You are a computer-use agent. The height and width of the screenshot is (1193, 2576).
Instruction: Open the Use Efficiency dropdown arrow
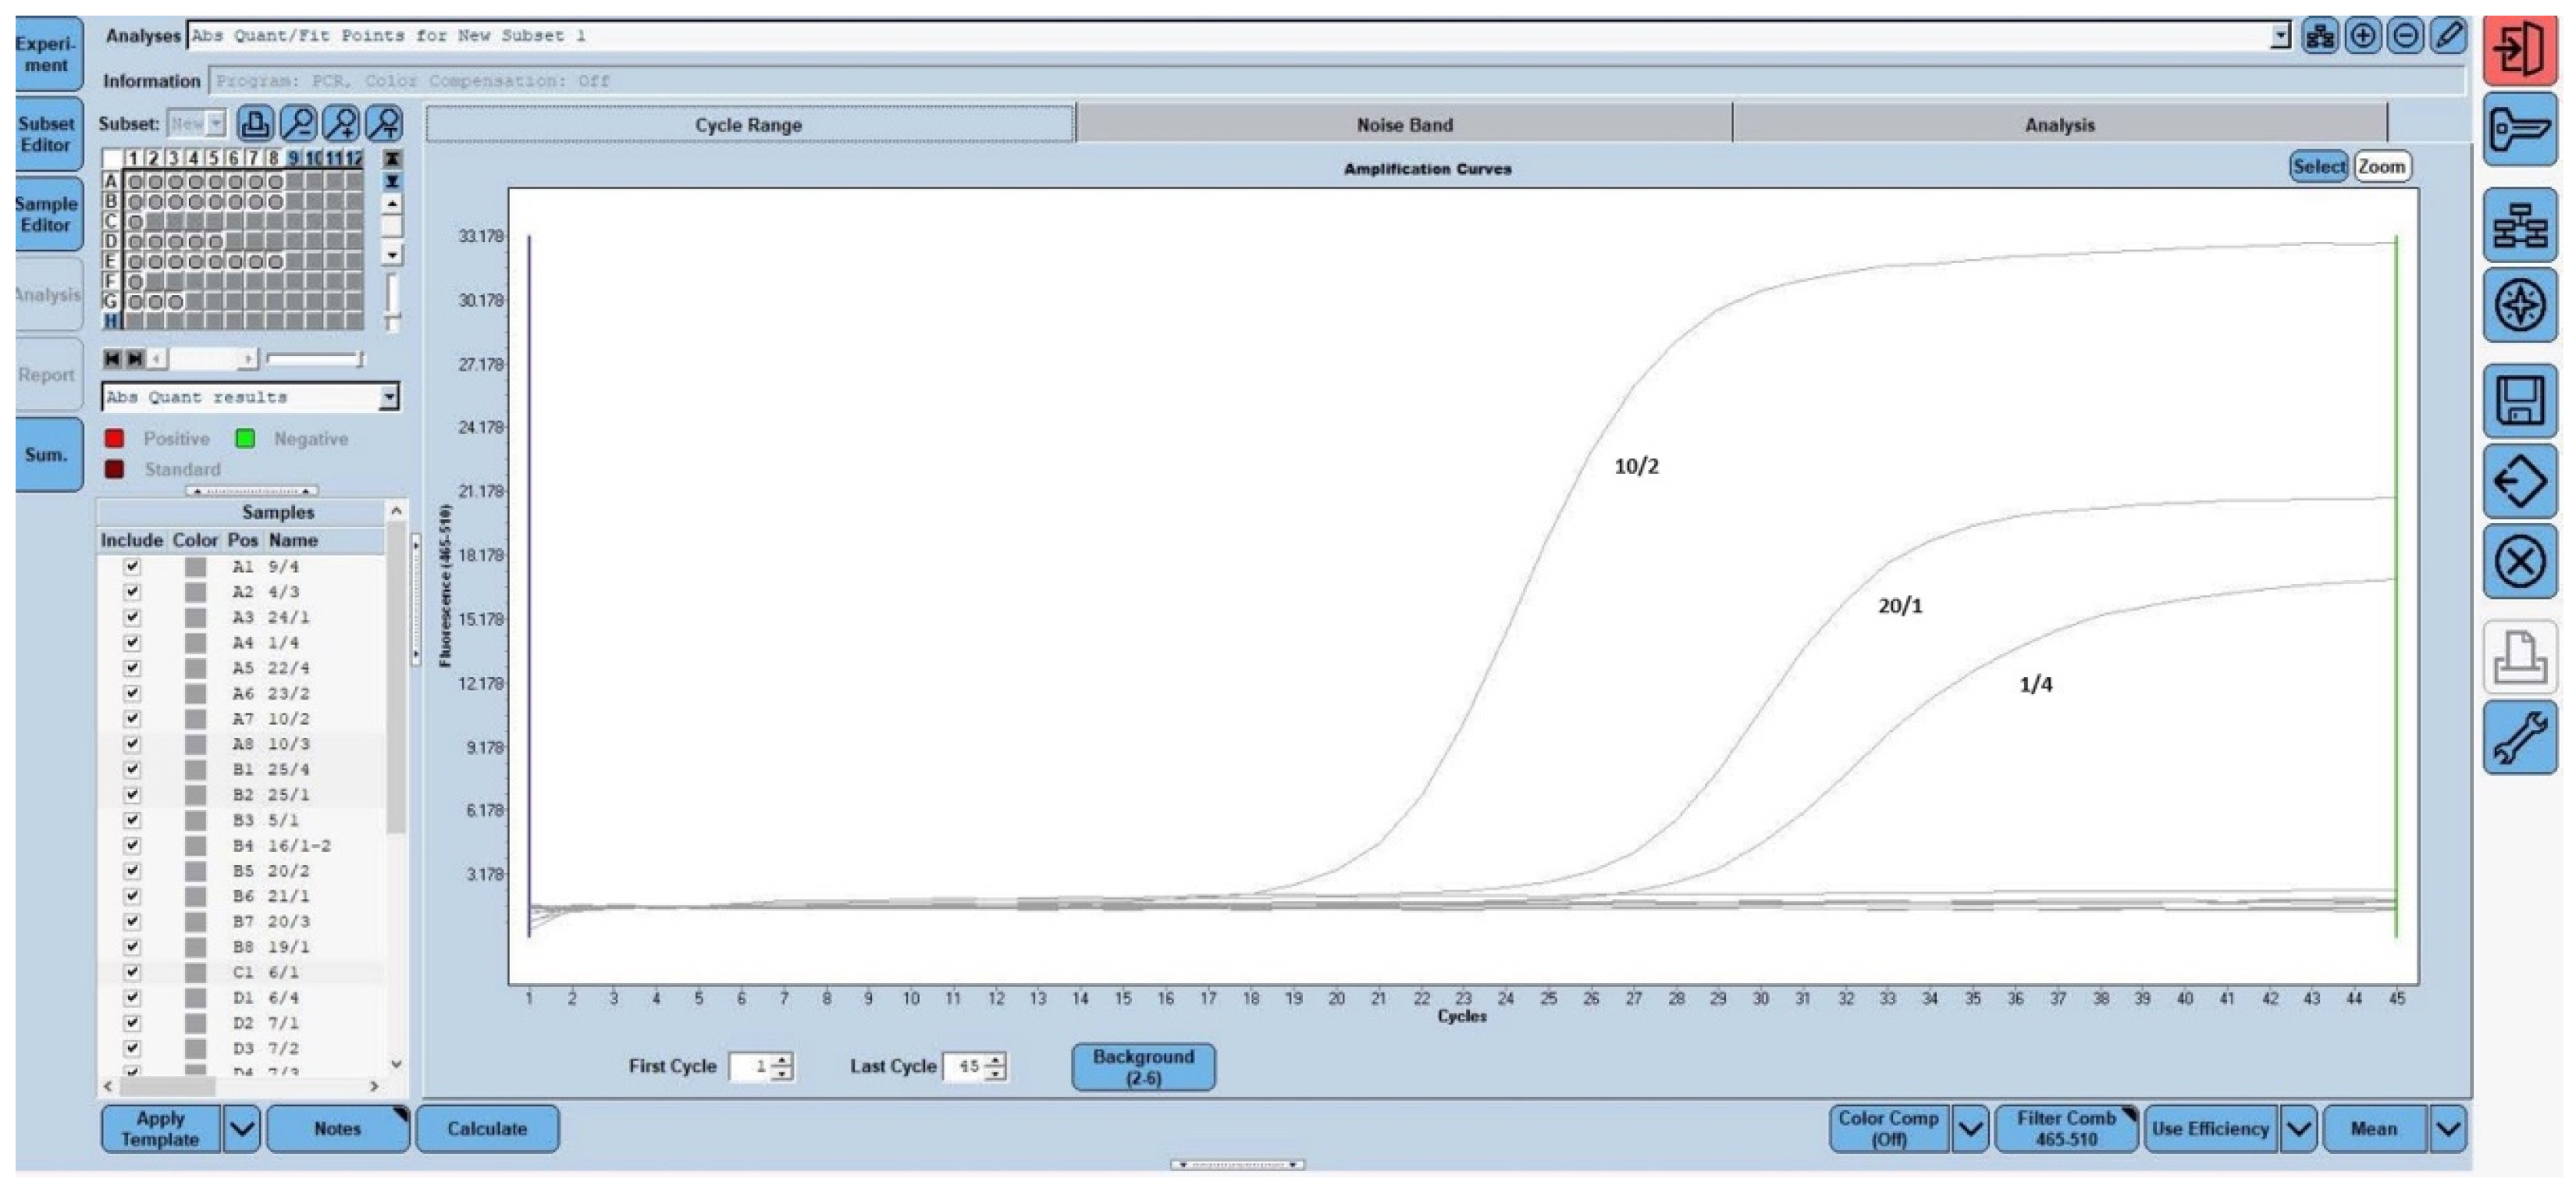pos(2299,1130)
